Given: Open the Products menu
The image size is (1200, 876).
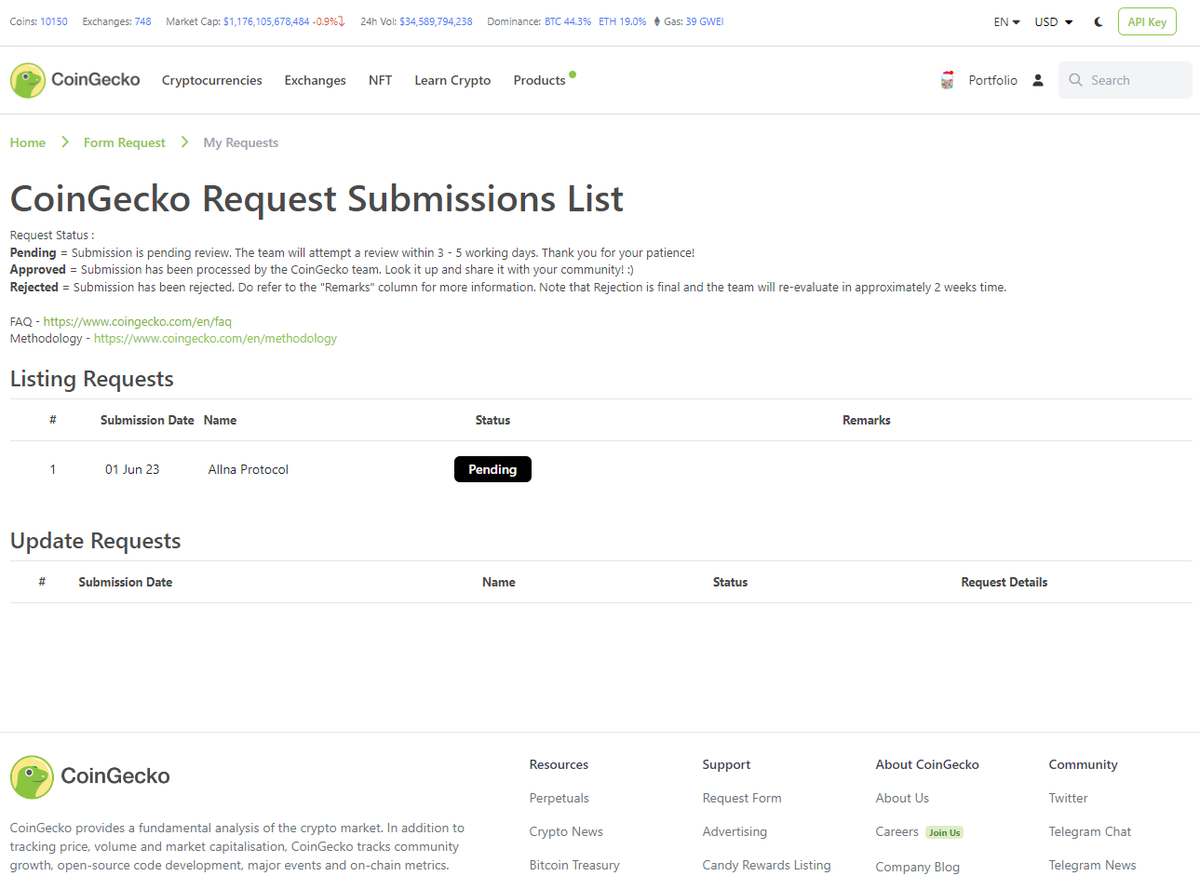Looking at the screenshot, I should (540, 80).
